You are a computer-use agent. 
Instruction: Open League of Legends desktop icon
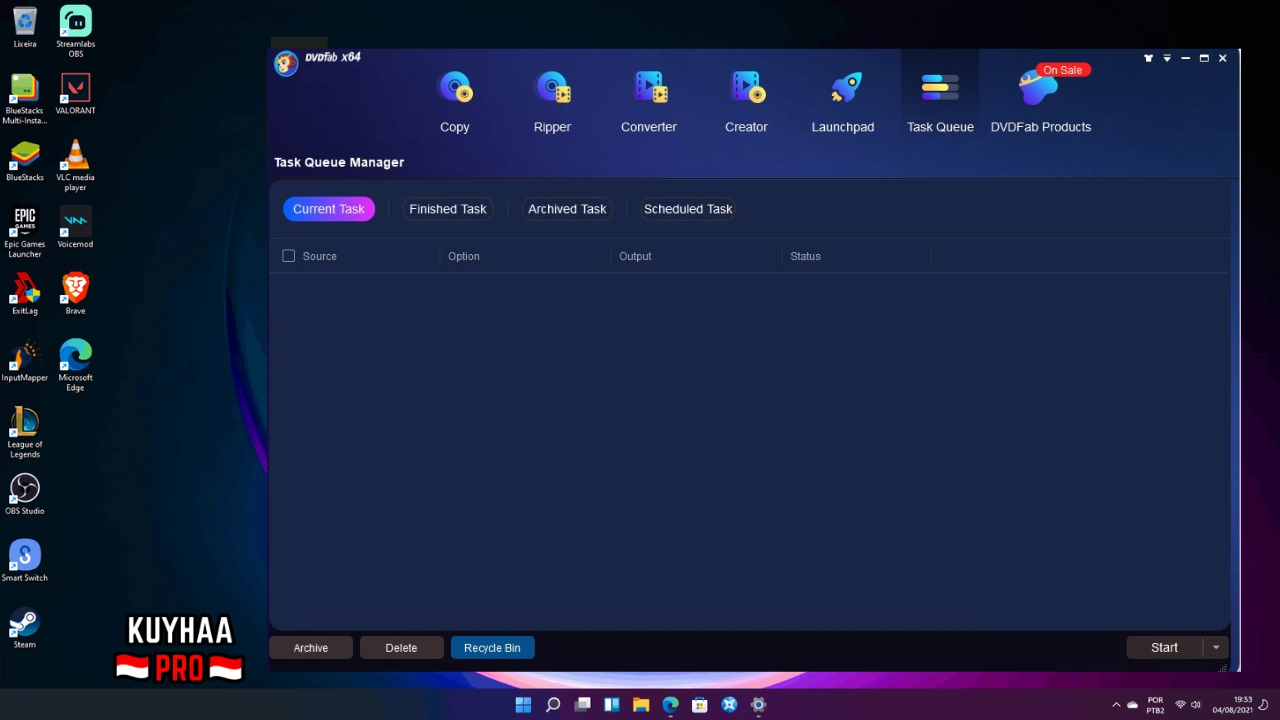25,433
